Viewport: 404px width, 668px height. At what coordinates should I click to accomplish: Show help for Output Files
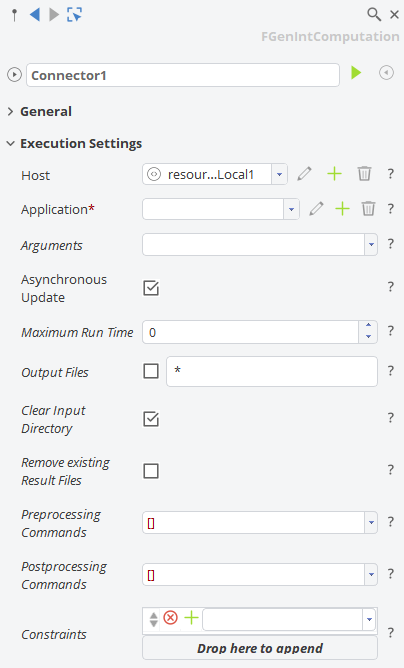[x=390, y=371]
